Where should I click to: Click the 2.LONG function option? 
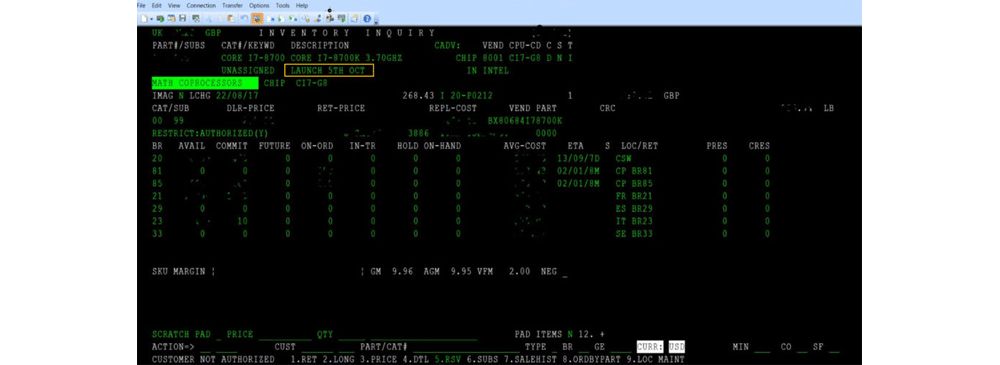coord(338,359)
